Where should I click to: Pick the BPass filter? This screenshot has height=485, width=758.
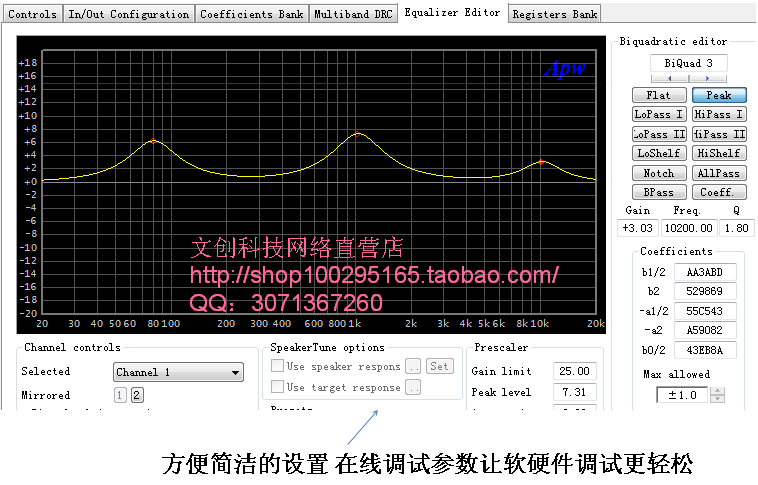point(659,192)
